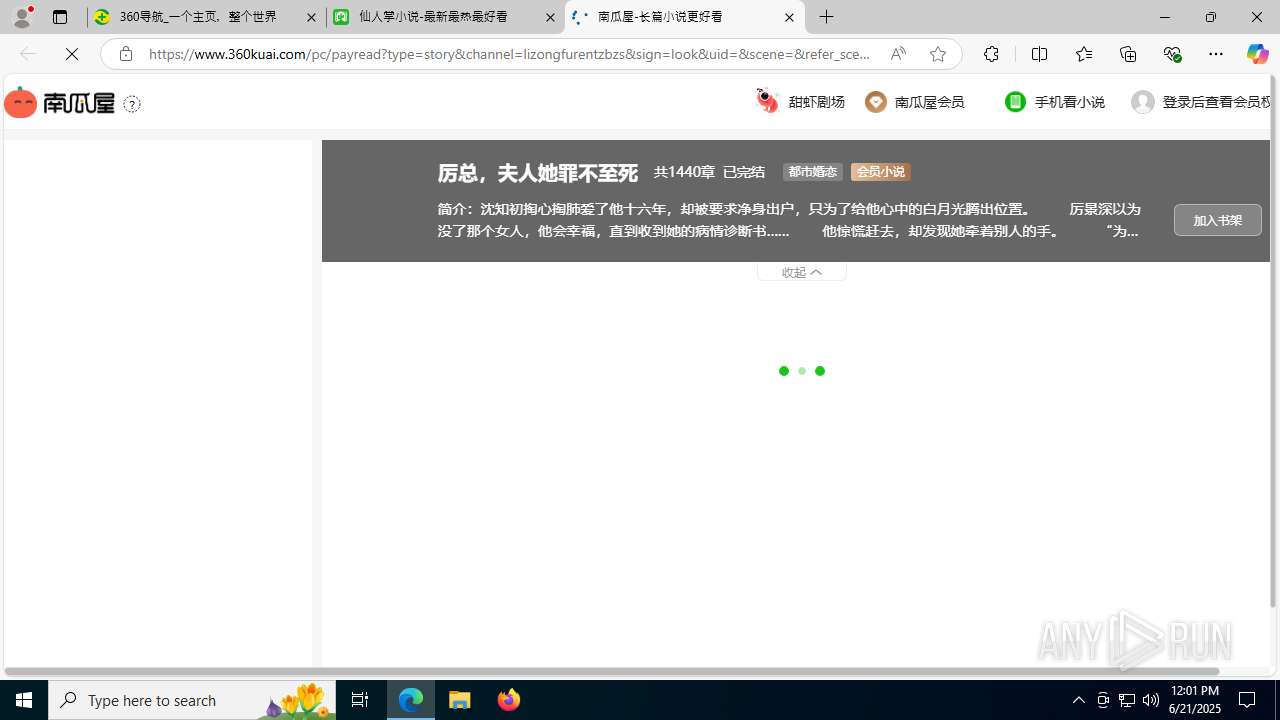Open the Collections icon
The height and width of the screenshot is (720, 1280).
(x=1128, y=54)
